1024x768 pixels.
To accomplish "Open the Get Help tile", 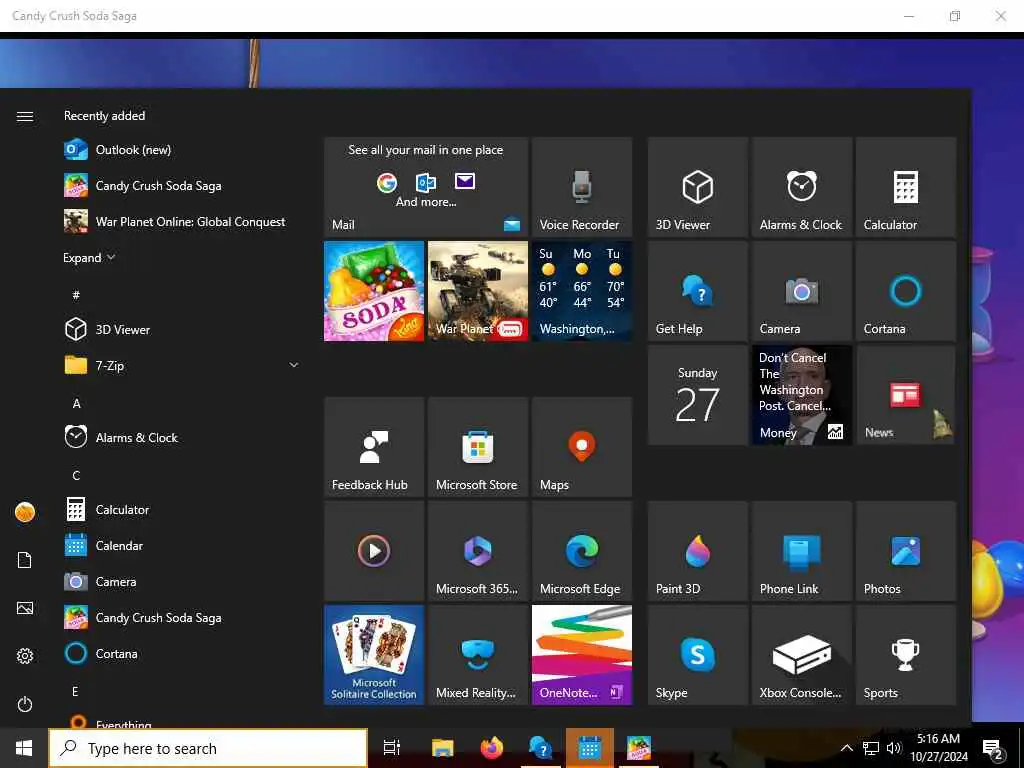I will 697,291.
